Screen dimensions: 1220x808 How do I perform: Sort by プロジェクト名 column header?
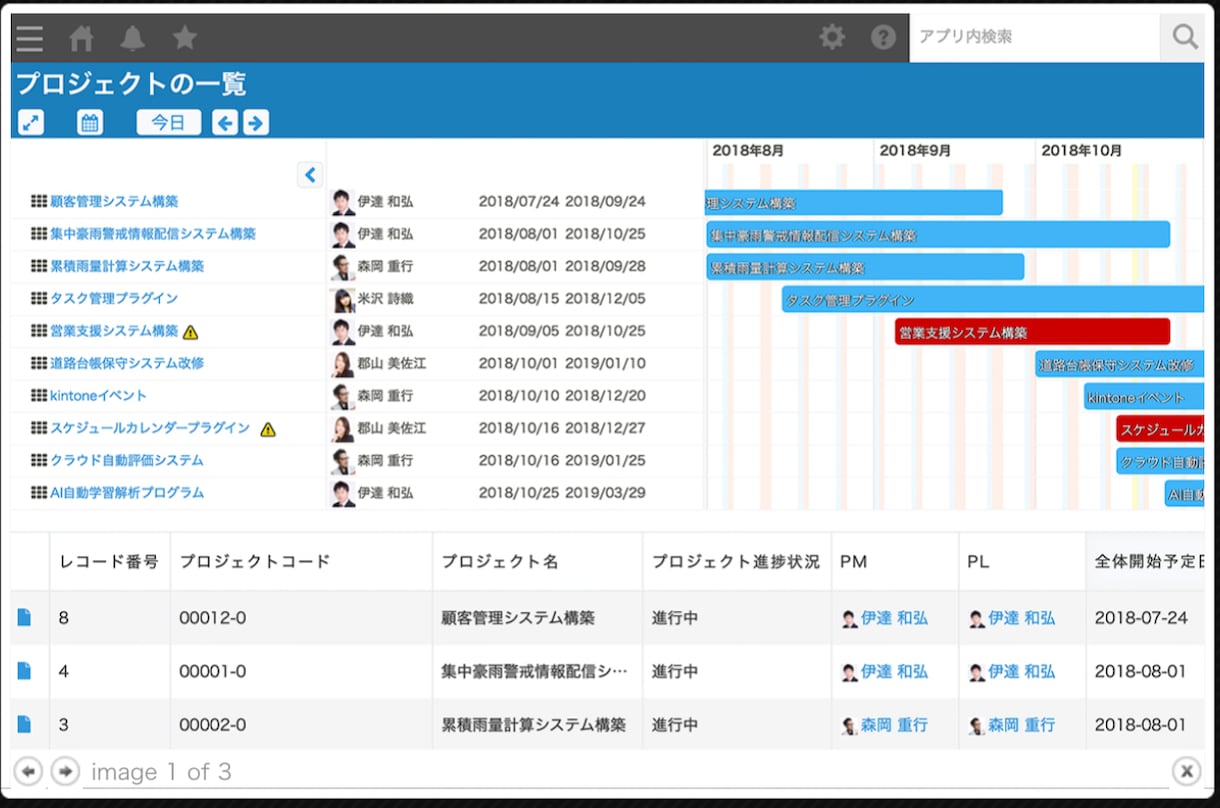pos(537,561)
